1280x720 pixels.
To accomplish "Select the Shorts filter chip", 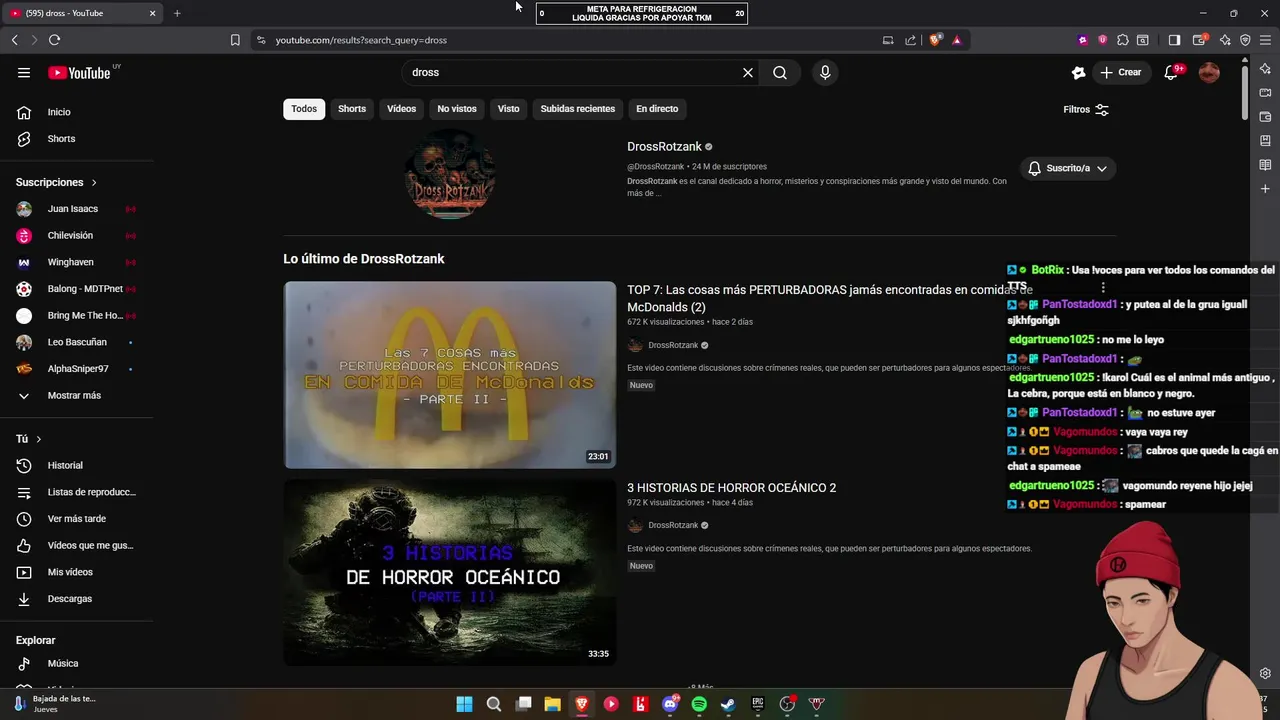I will click(352, 109).
